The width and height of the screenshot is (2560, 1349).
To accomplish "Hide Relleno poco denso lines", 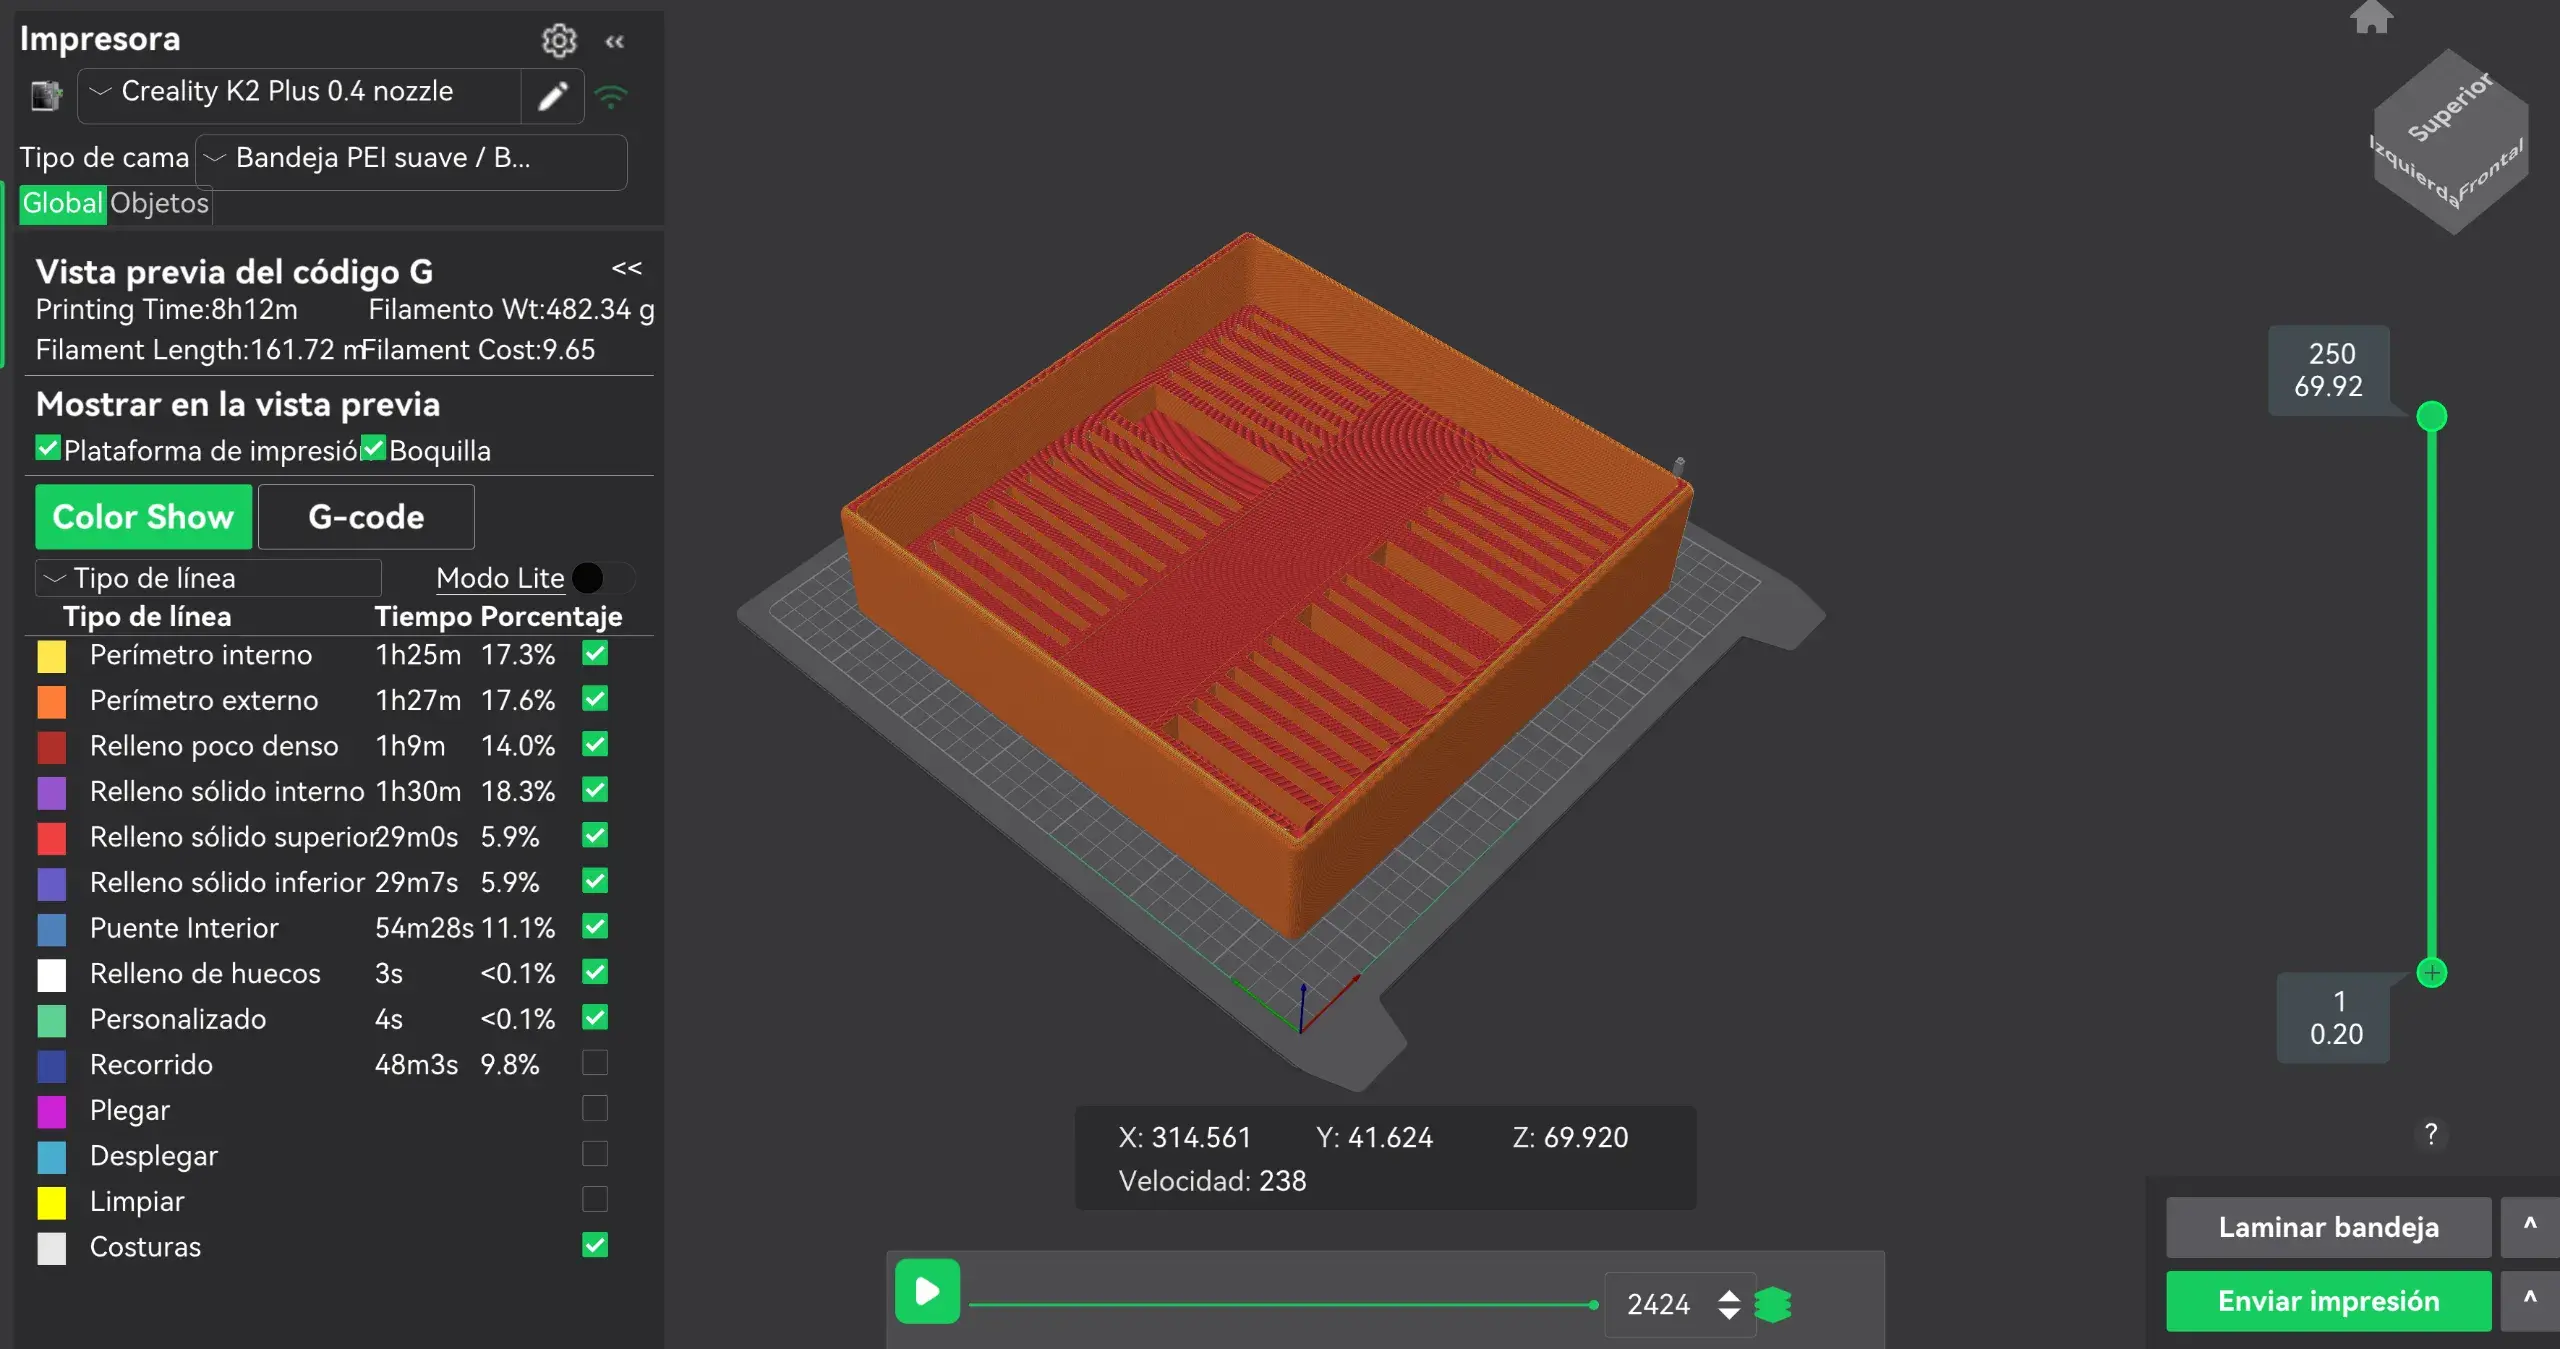I will (x=595, y=745).
